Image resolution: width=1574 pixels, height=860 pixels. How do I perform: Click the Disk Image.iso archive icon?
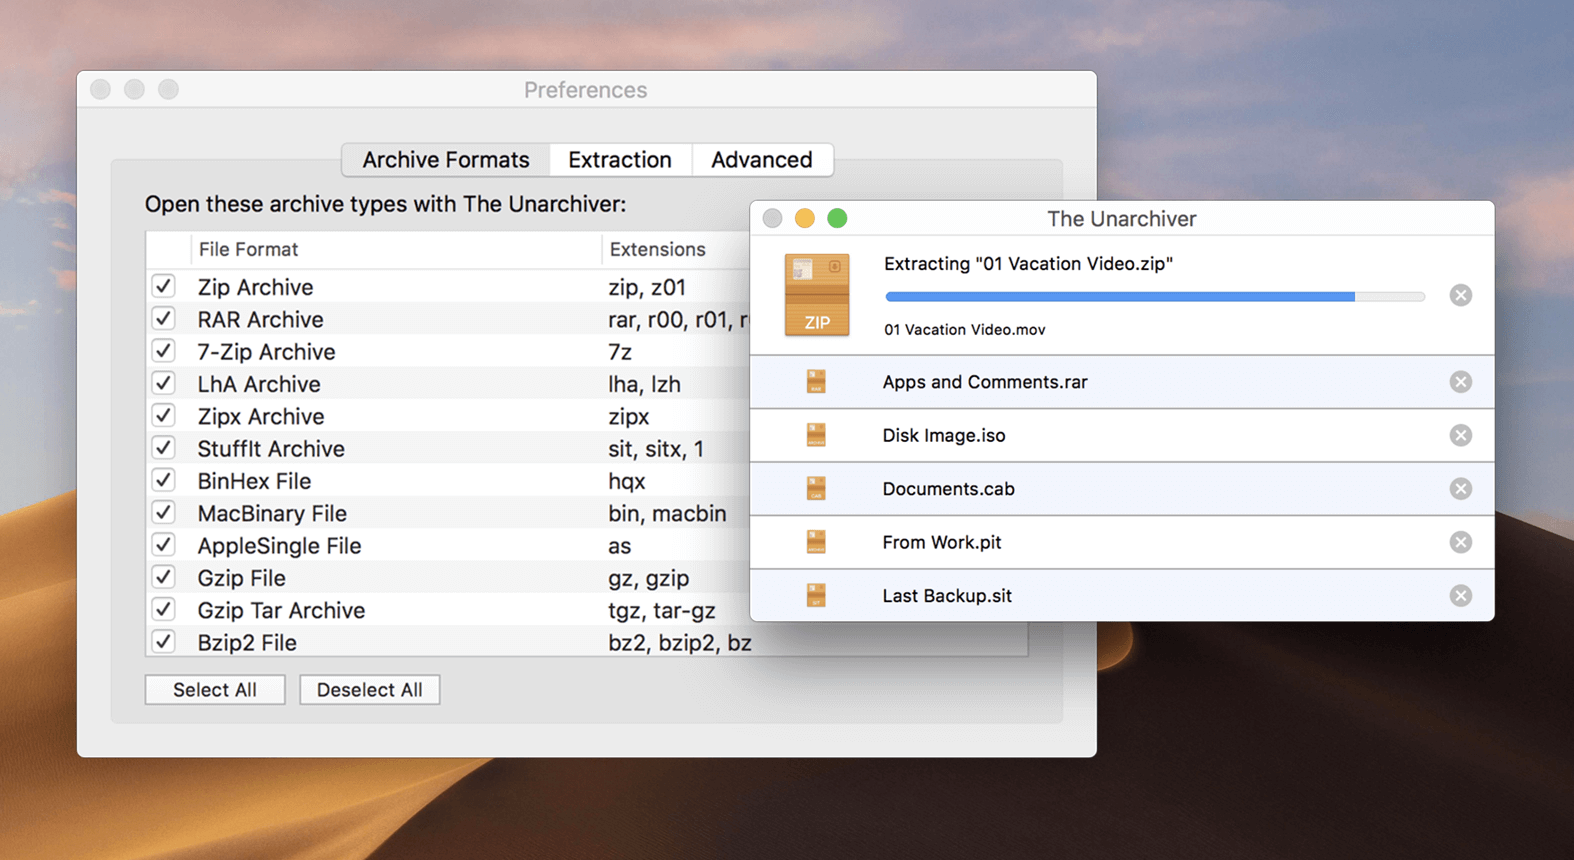816,435
